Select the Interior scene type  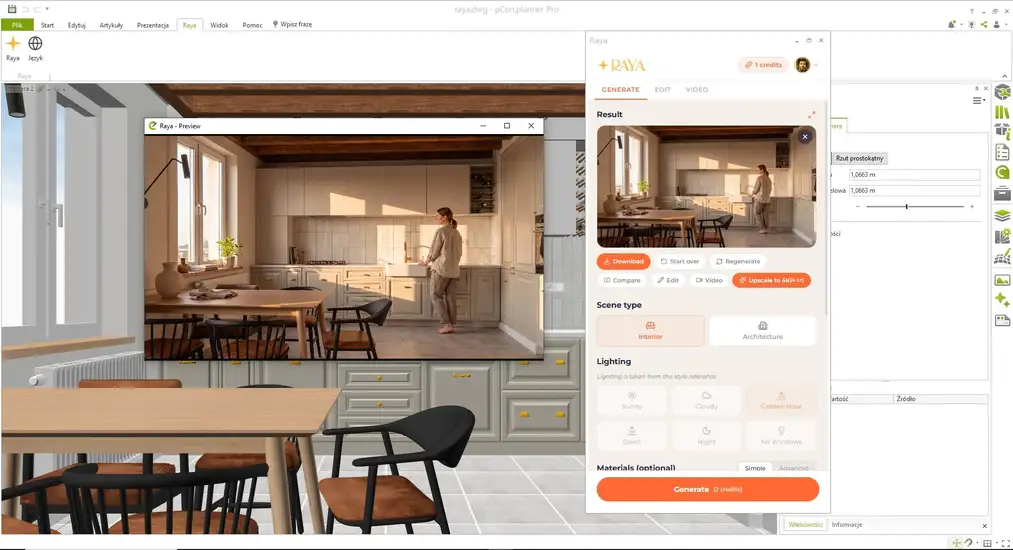coord(651,330)
